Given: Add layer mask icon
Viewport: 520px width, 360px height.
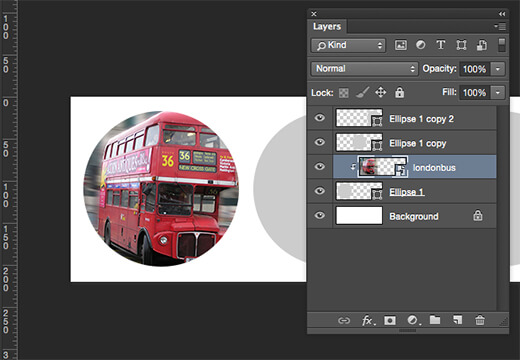Looking at the screenshot, I should (x=390, y=321).
